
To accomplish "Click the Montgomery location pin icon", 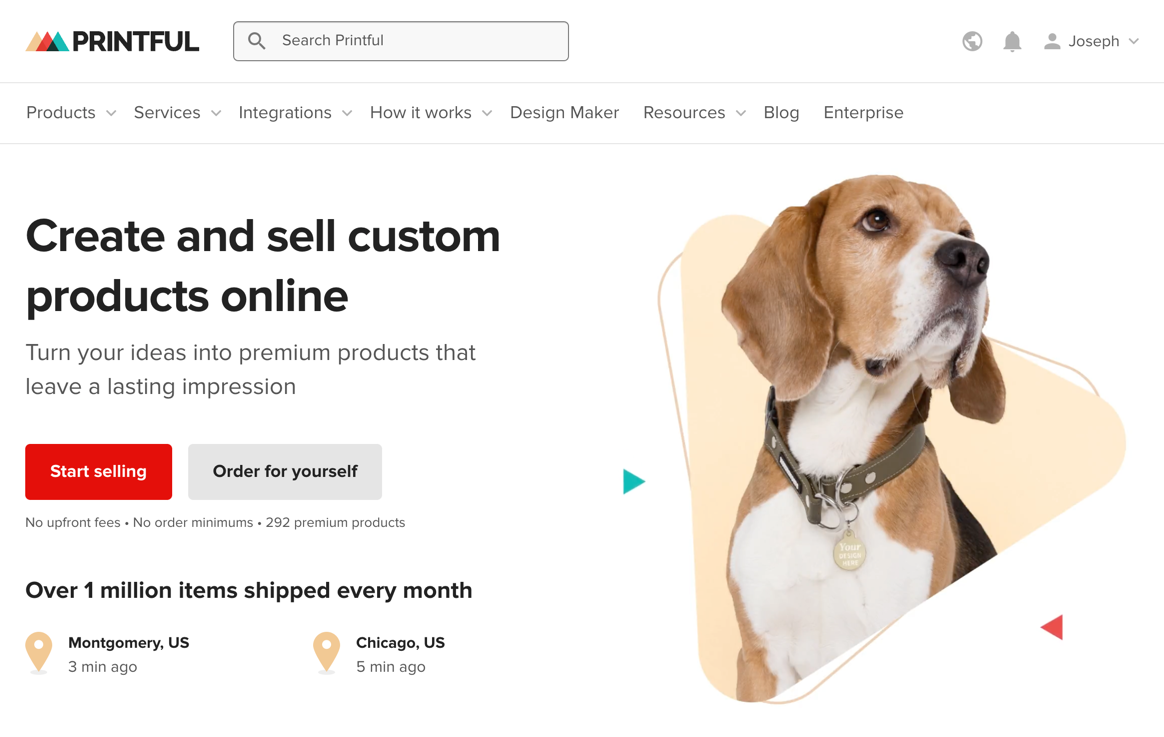I will [x=38, y=652].
